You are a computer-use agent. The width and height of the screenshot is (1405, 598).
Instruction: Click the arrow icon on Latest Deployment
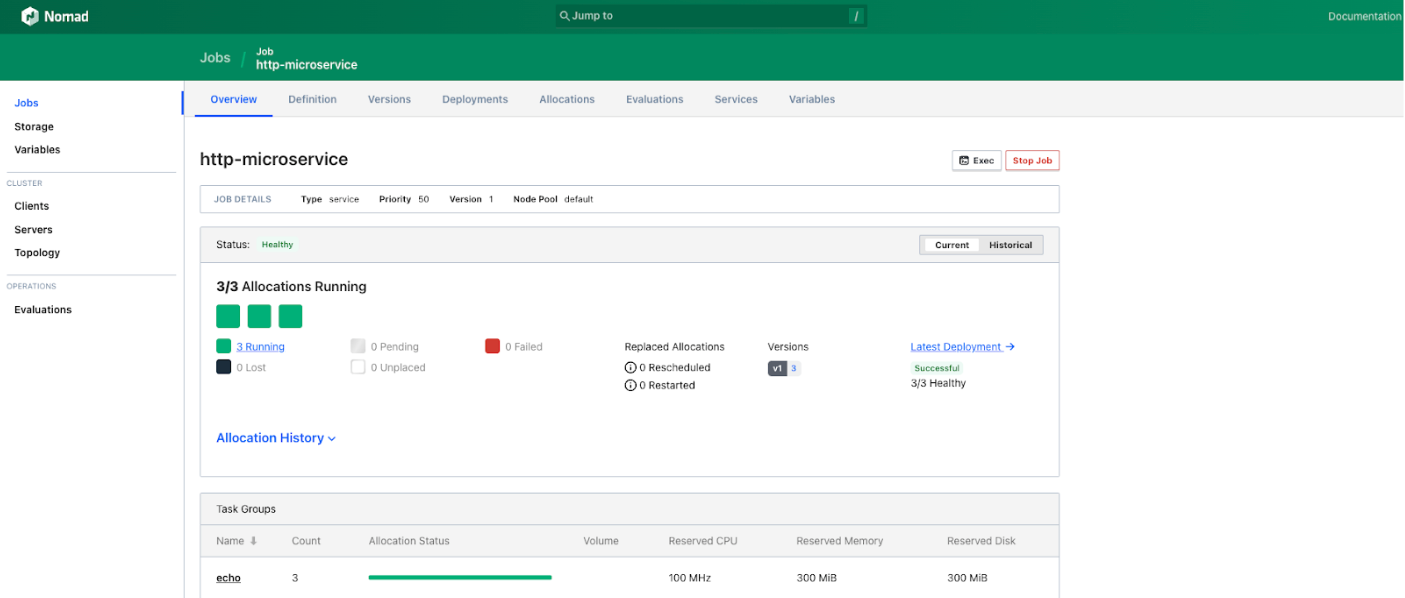1011,346
